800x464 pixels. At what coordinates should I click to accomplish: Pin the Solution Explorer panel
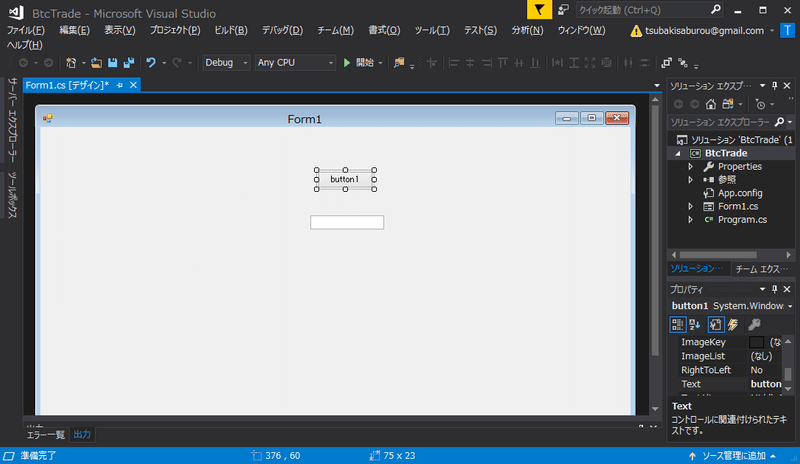pyautogui.click(x=774, y=86)
